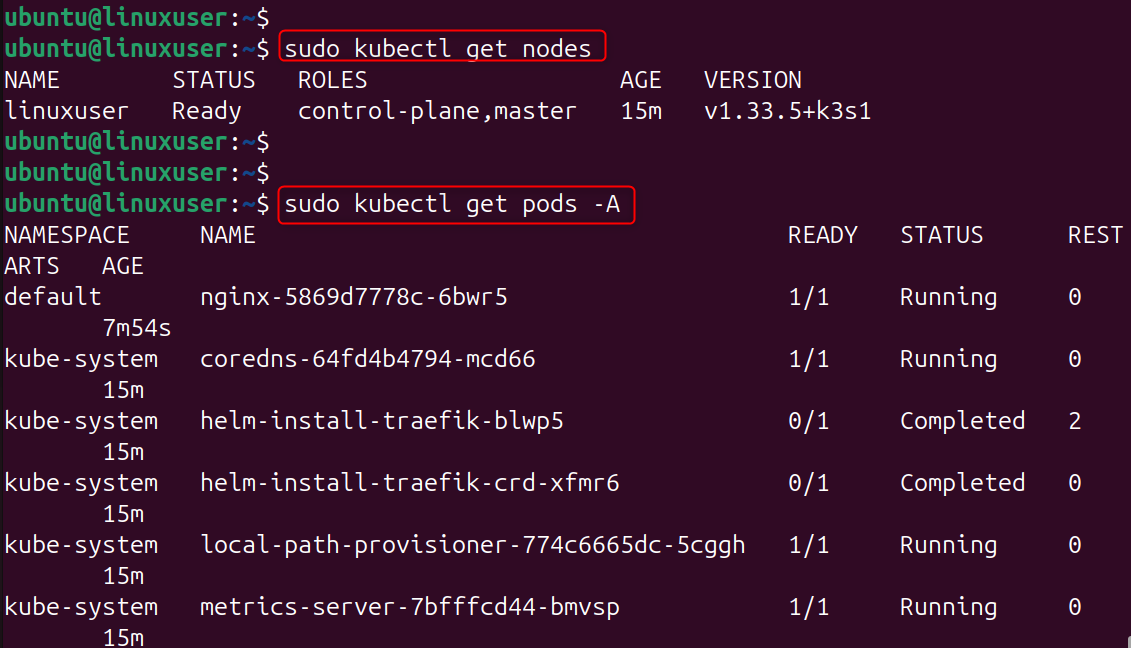Select the 'default' namespace text
This screenshot has height=648, width=1131.
tap(53, 297)
